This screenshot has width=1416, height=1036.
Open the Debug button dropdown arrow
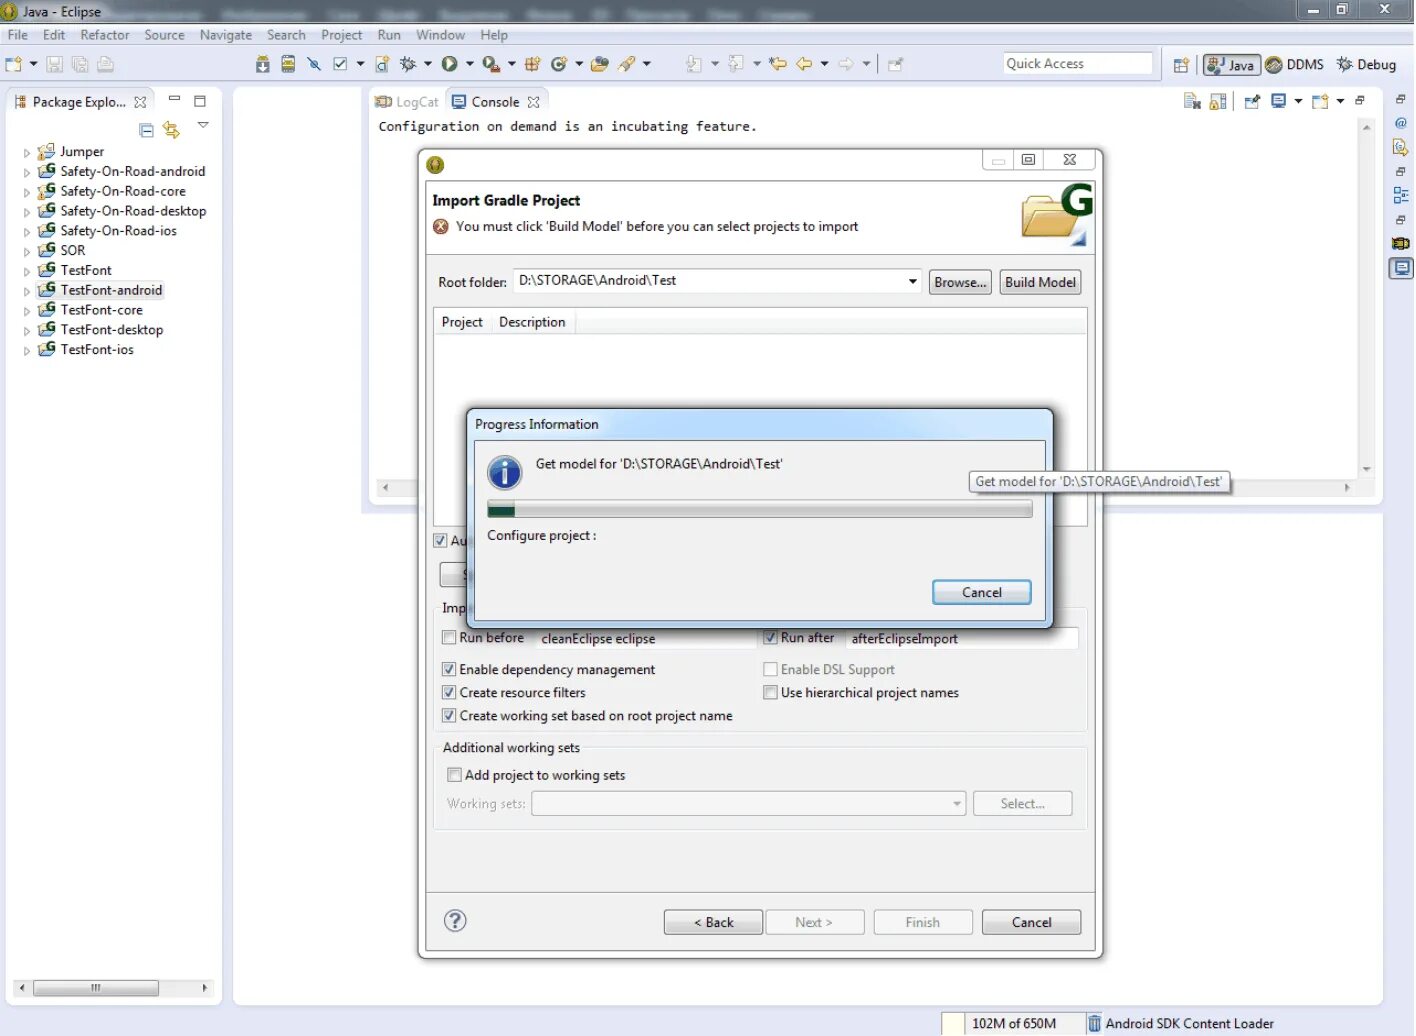427,64
